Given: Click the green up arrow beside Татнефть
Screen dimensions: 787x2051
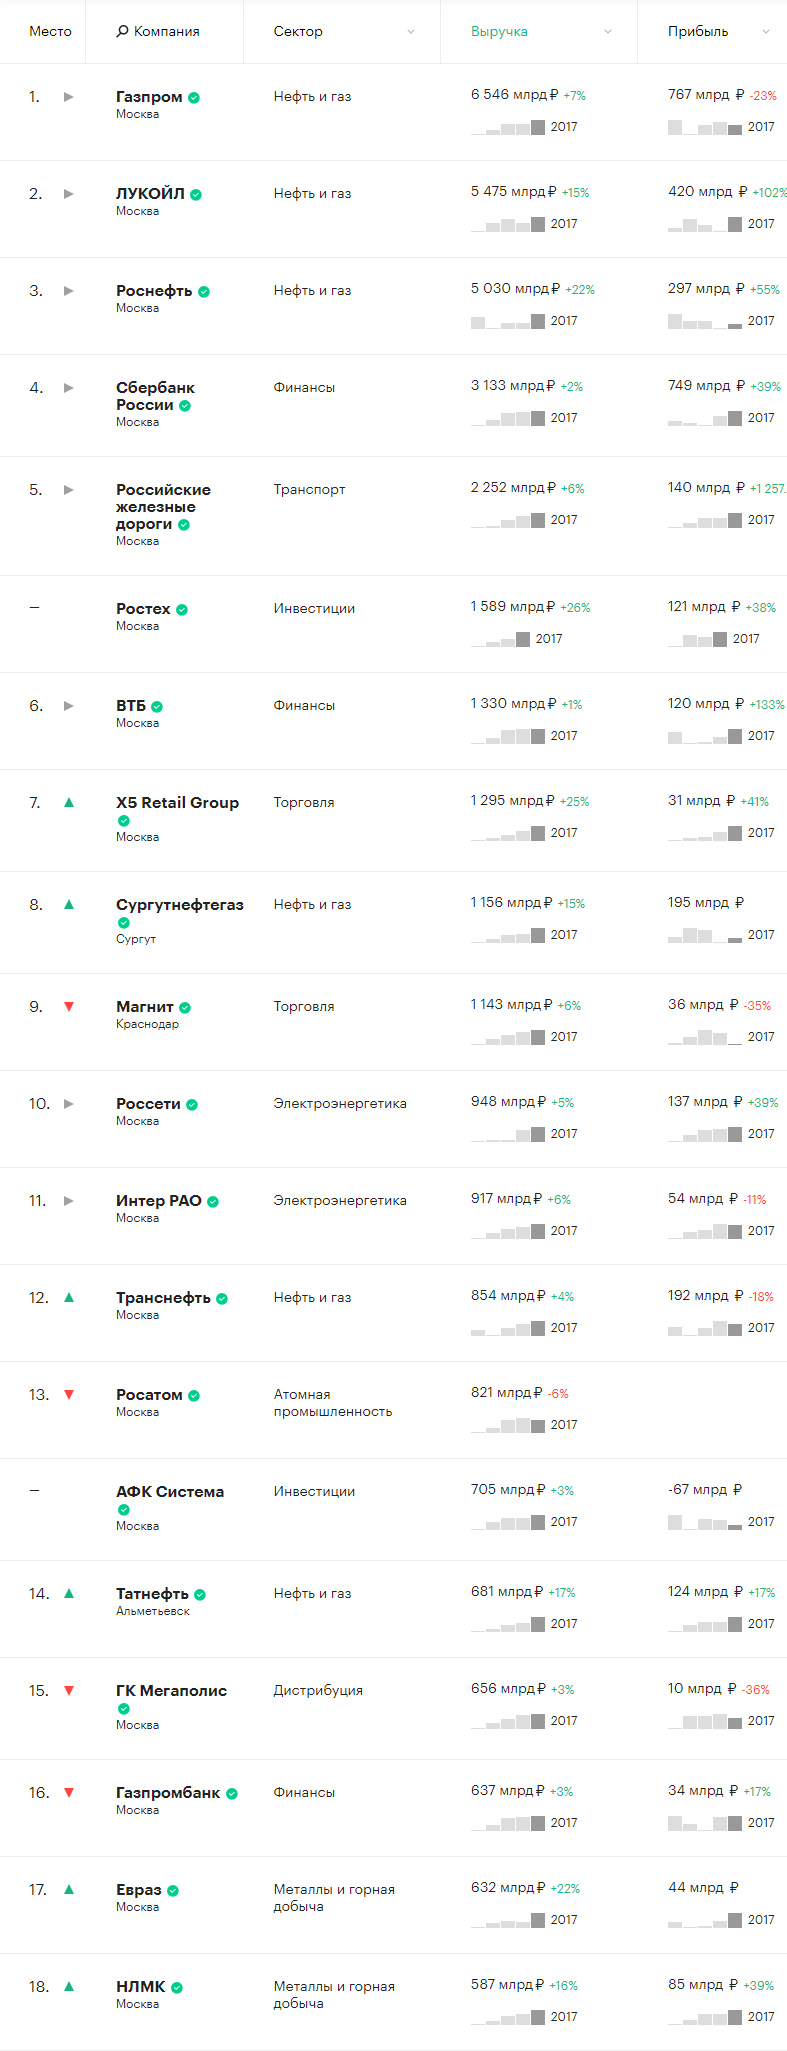Looking at the screenshot, I should tap(69, 1594).
